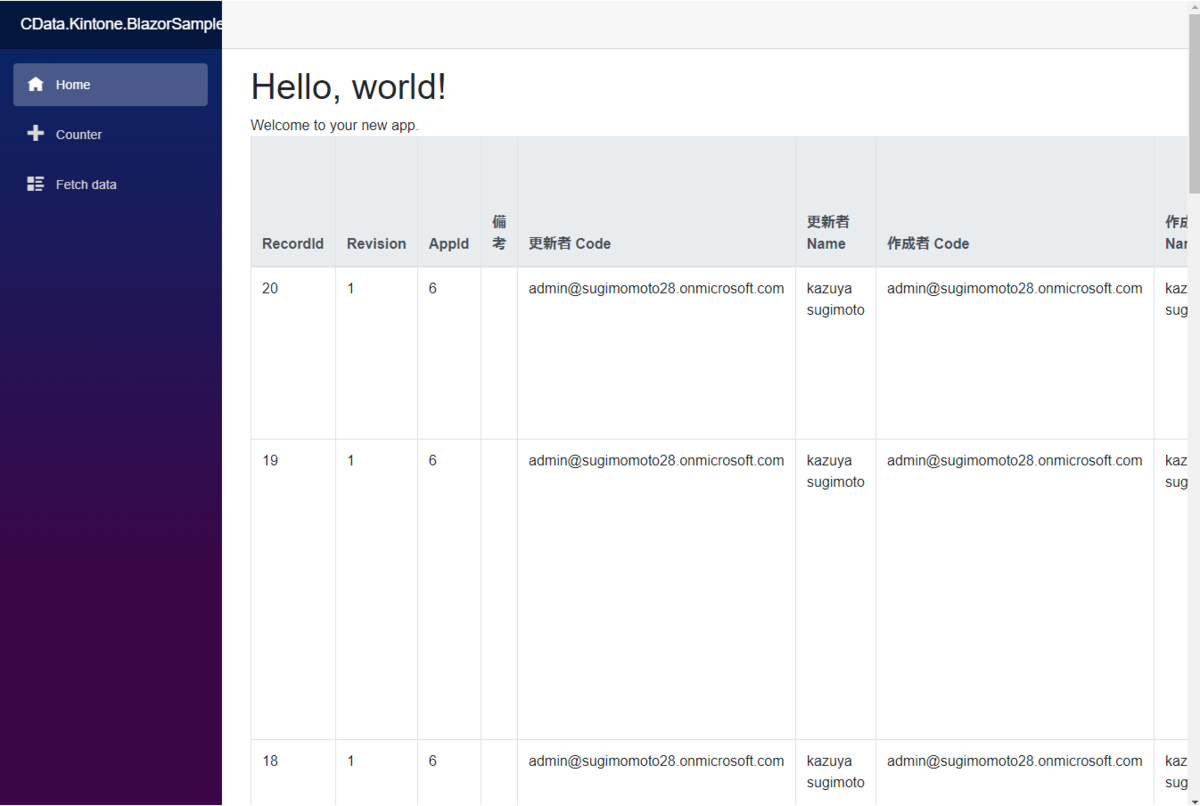Click the Revision column header

click(x=376, y=244)
